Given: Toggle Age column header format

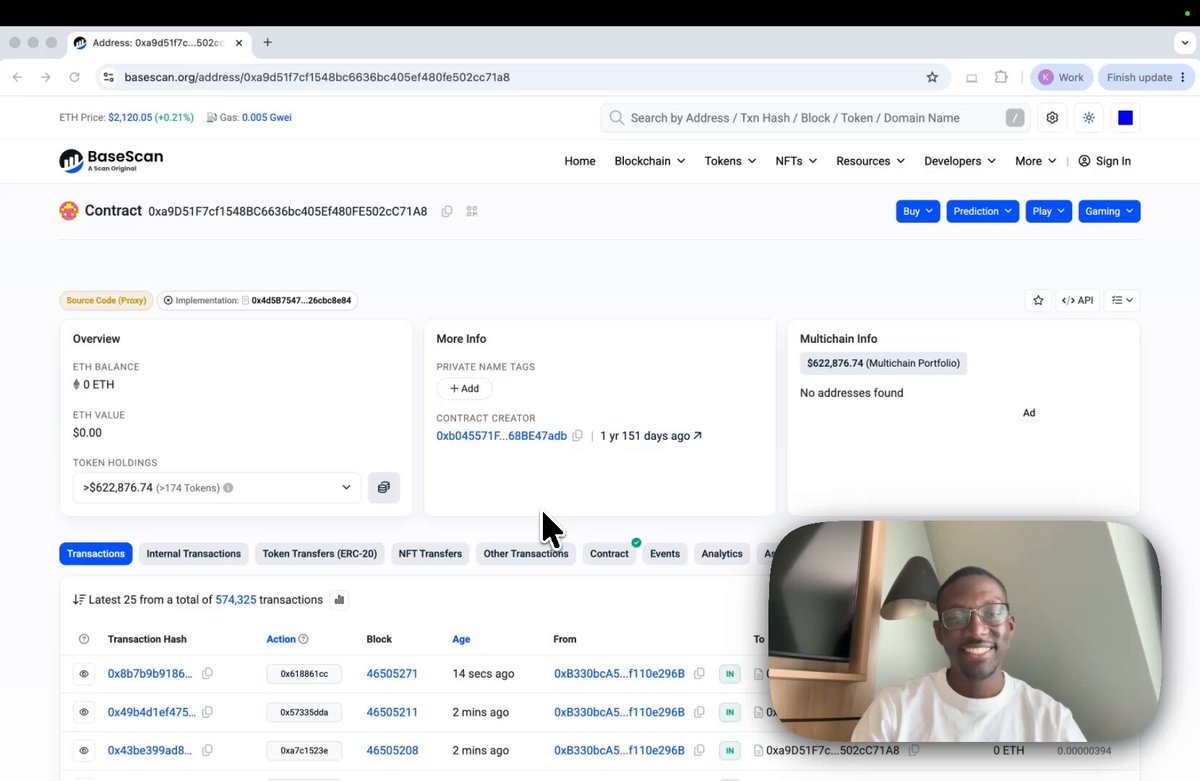Looking at the screenshot, I should (x=461, y=639).
